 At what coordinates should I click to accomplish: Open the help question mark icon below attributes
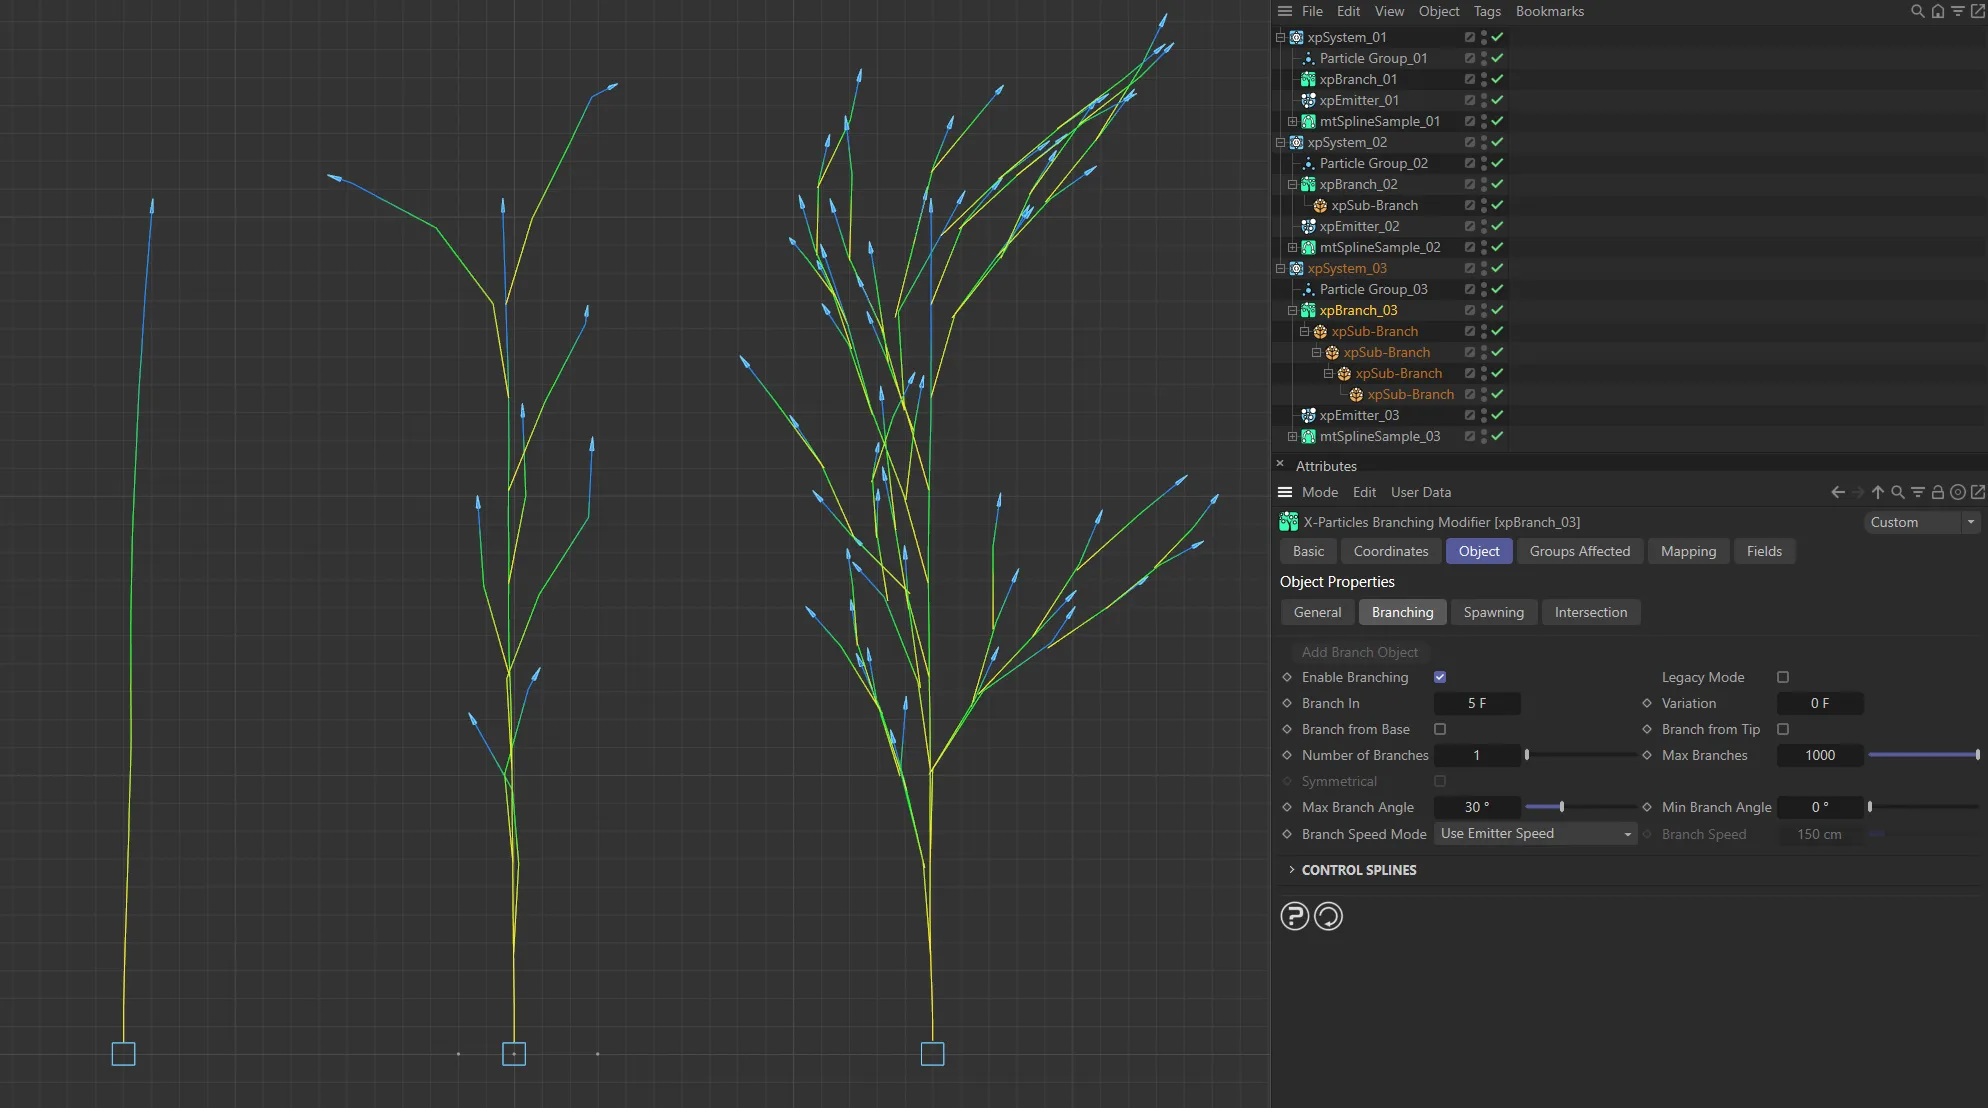click(x=1294, y=916)
